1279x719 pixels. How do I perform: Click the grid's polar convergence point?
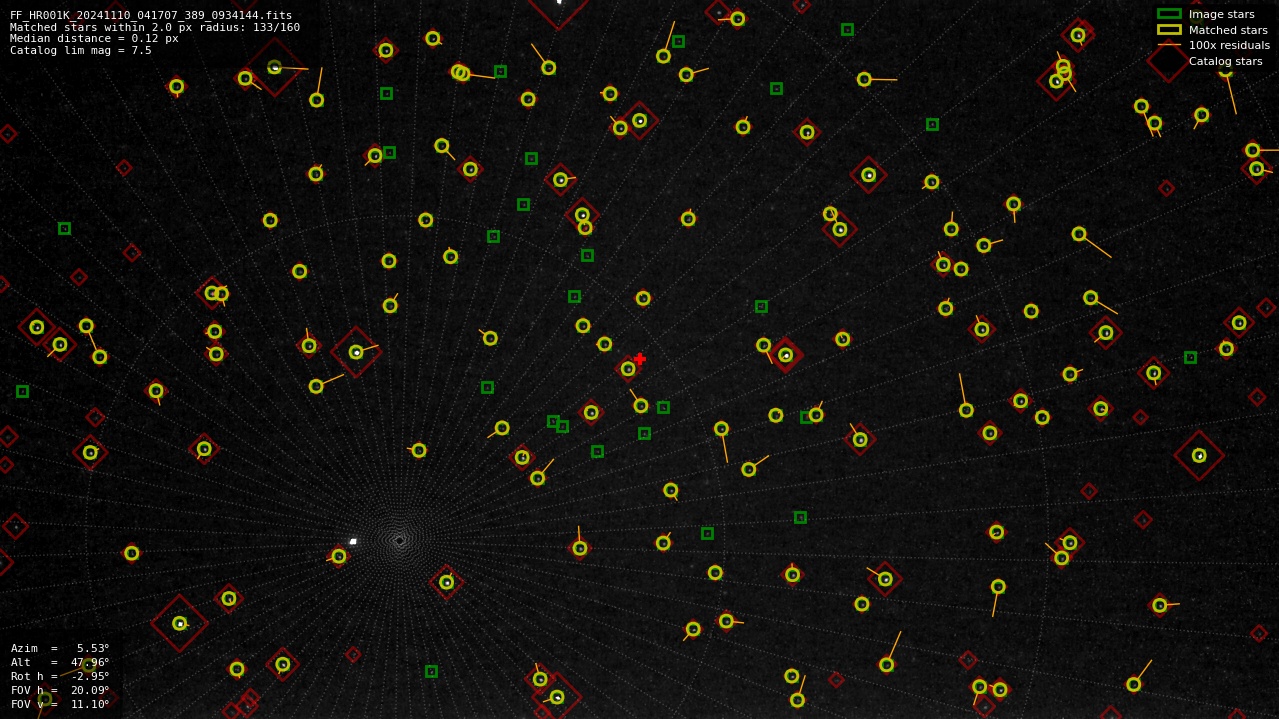[399, 540]
